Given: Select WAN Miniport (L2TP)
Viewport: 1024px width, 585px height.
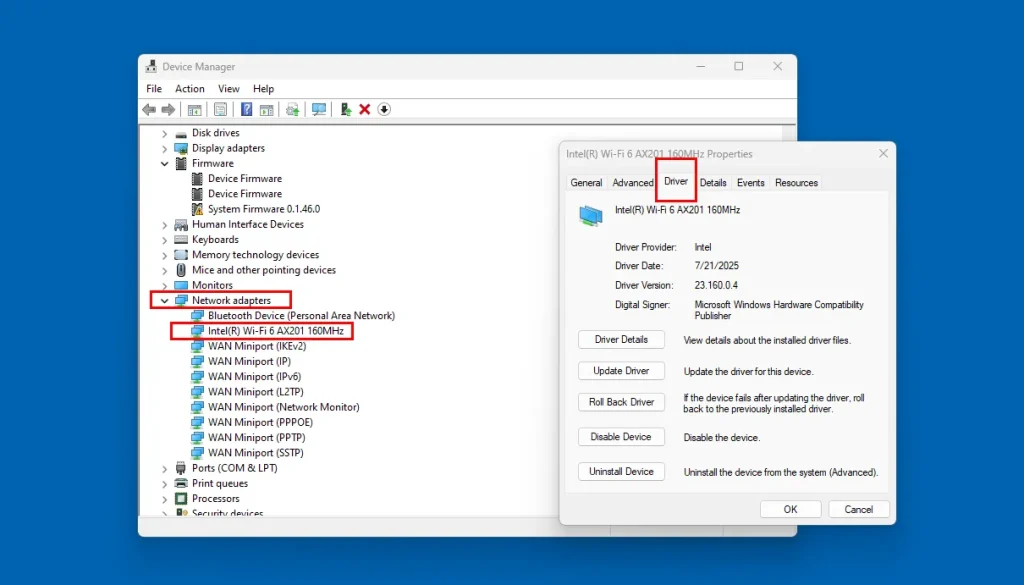Looking at the screenshot, I should (x=255, y=392).
